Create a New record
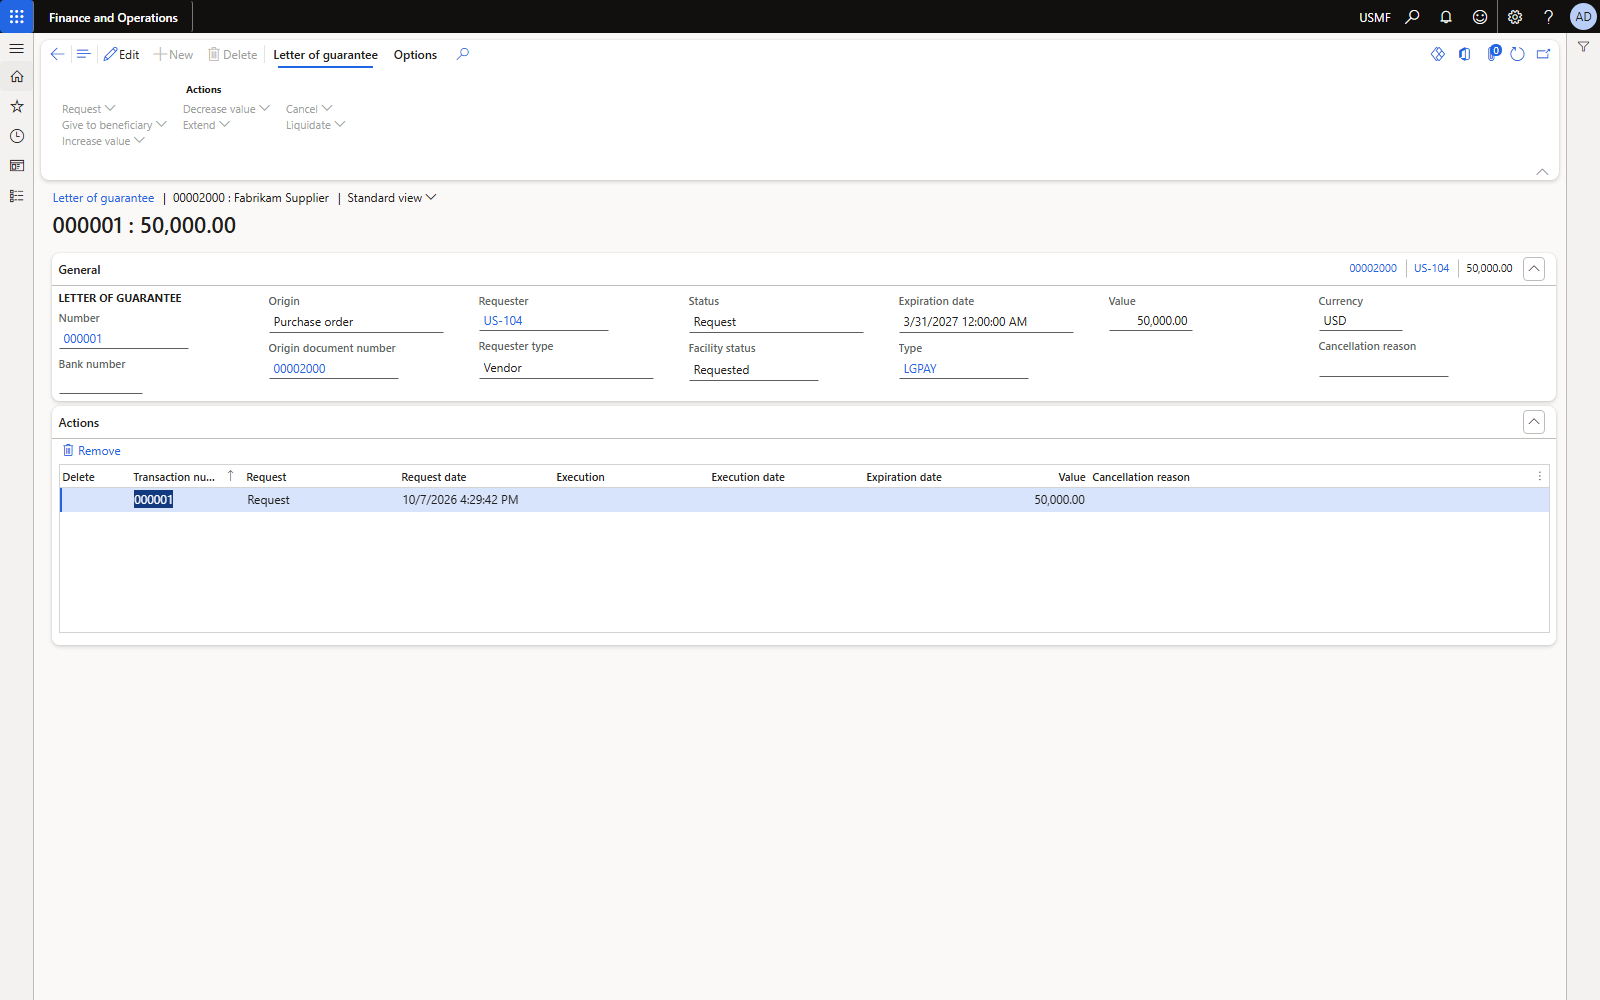Image resolution: width=1600 pixels, height=1000 pixels. [x=174, y=55]
